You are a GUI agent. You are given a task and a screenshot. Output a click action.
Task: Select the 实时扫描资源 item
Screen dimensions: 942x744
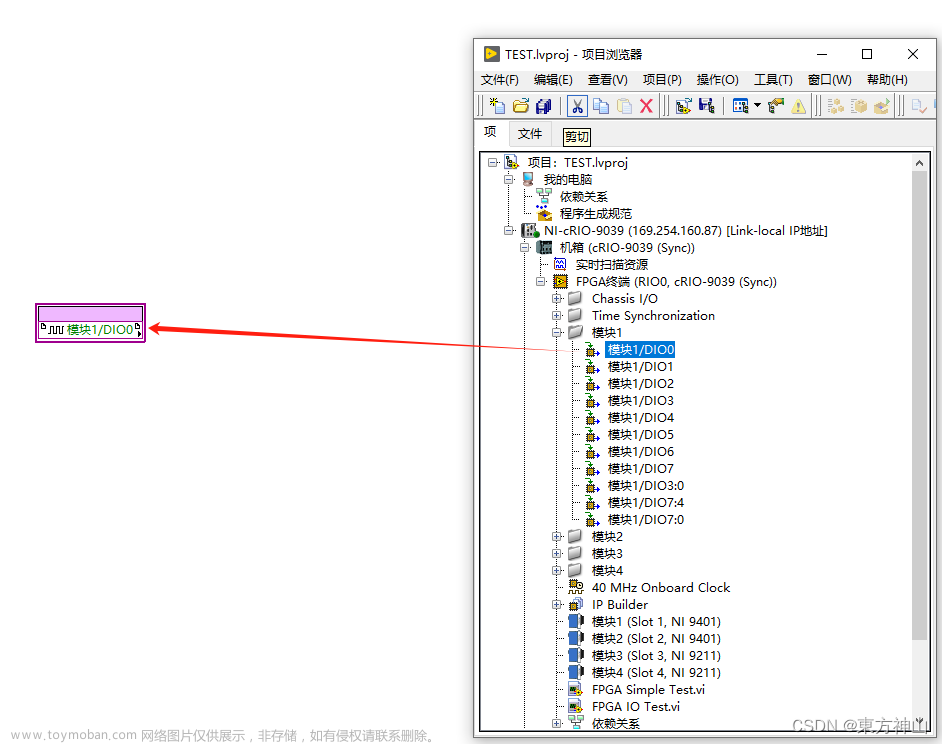[x=612, y=264]
